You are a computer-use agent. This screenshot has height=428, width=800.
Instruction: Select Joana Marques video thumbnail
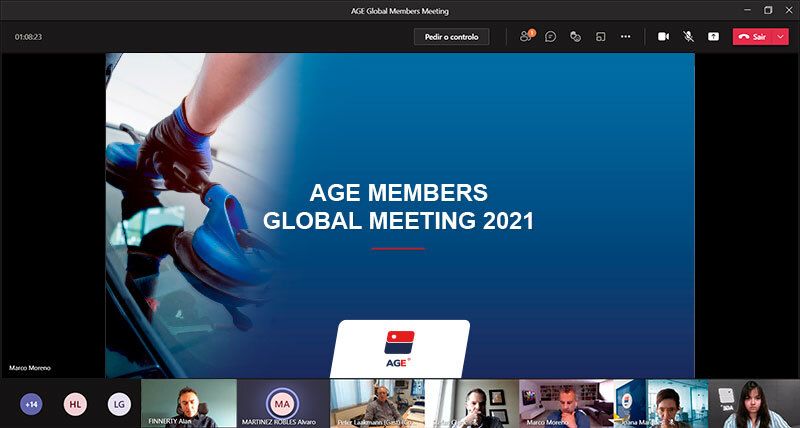coord(661,403)
